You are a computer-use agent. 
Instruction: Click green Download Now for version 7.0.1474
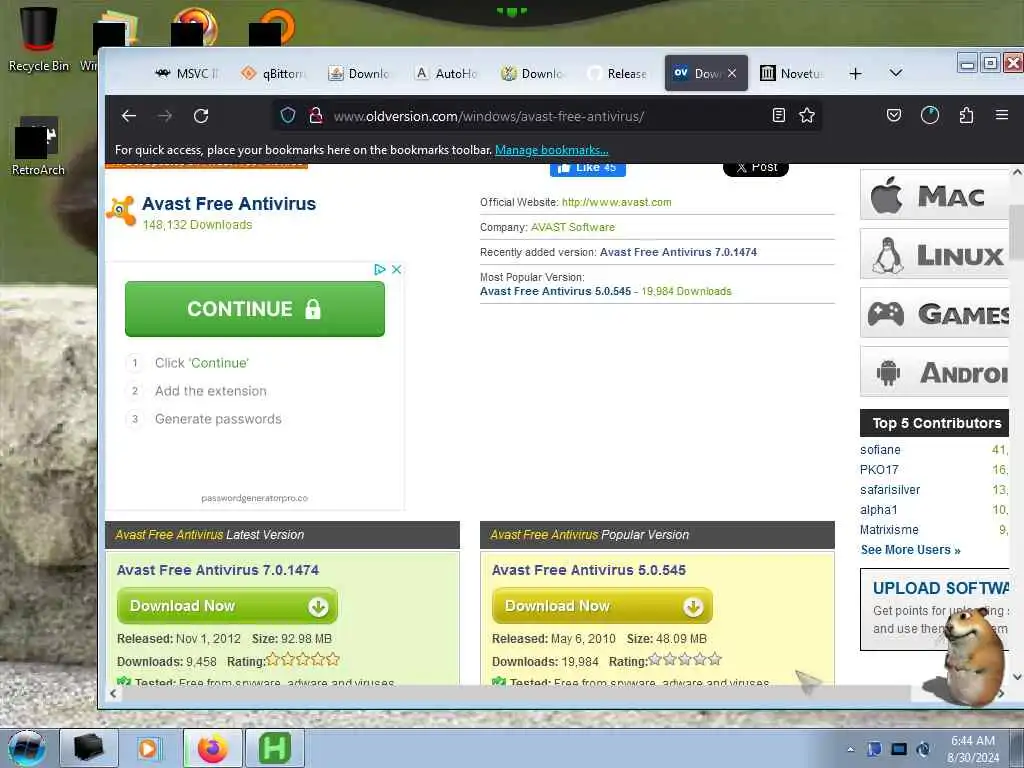click(x=227, y=606)
